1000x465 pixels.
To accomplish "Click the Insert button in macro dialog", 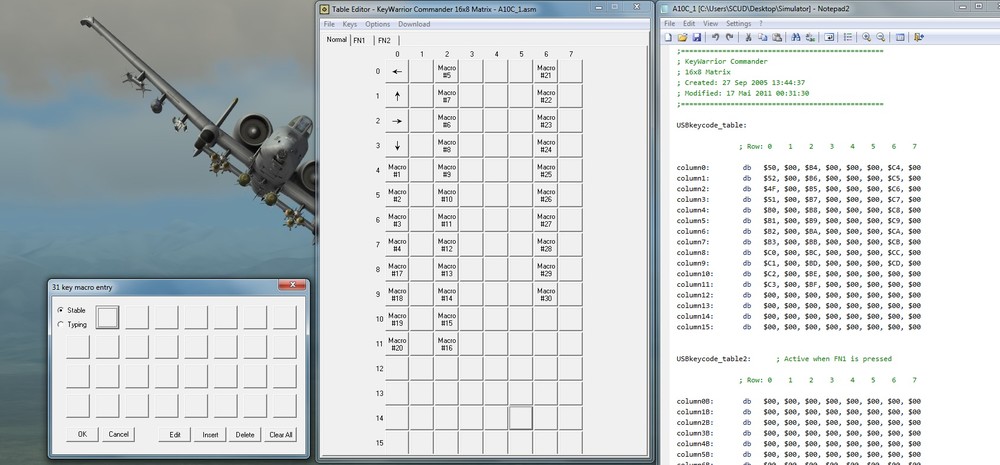I will point(210,434).
